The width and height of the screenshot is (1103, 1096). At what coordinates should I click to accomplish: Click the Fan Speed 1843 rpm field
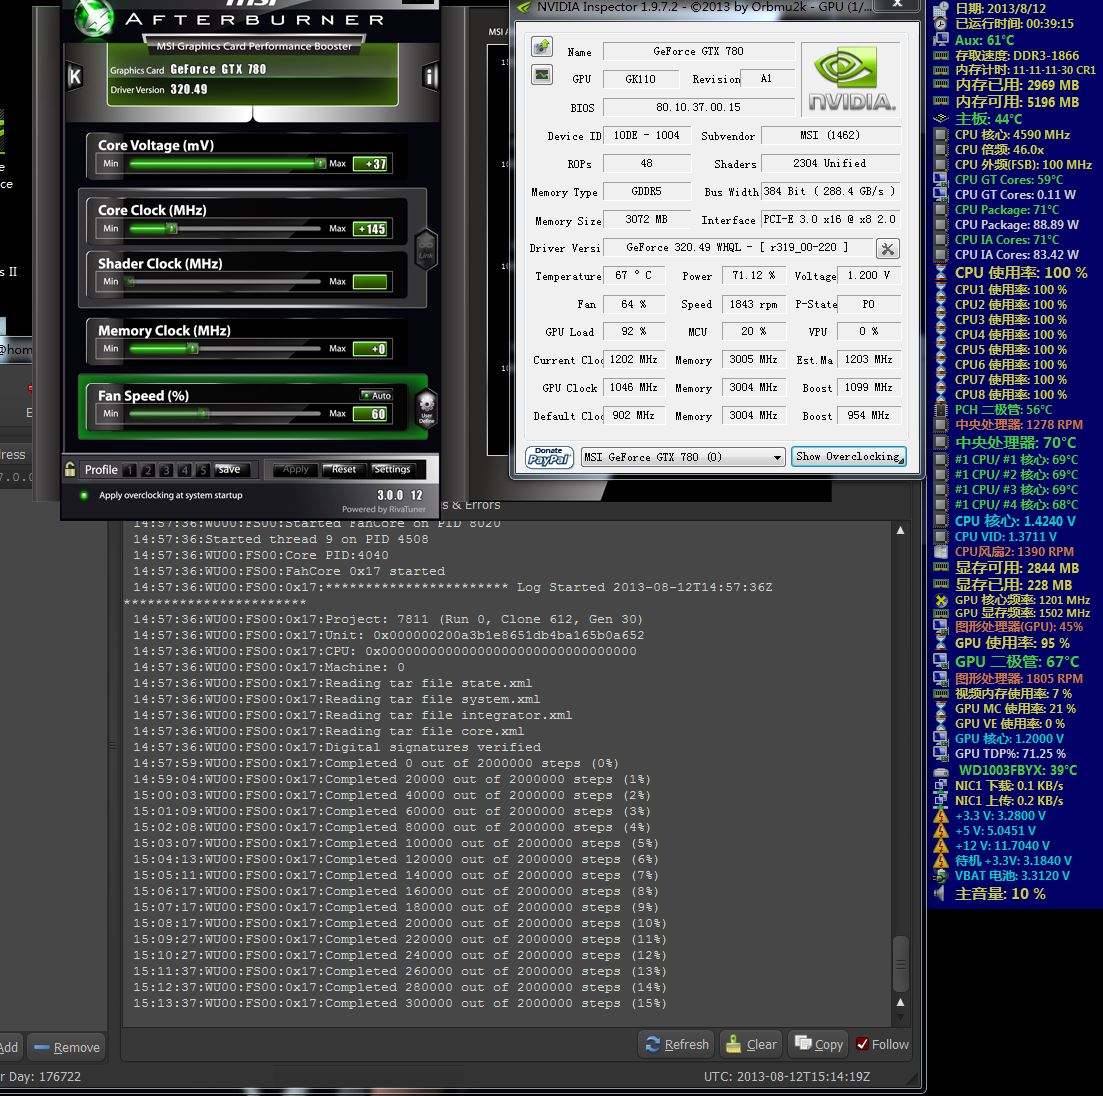coord(753,304)
